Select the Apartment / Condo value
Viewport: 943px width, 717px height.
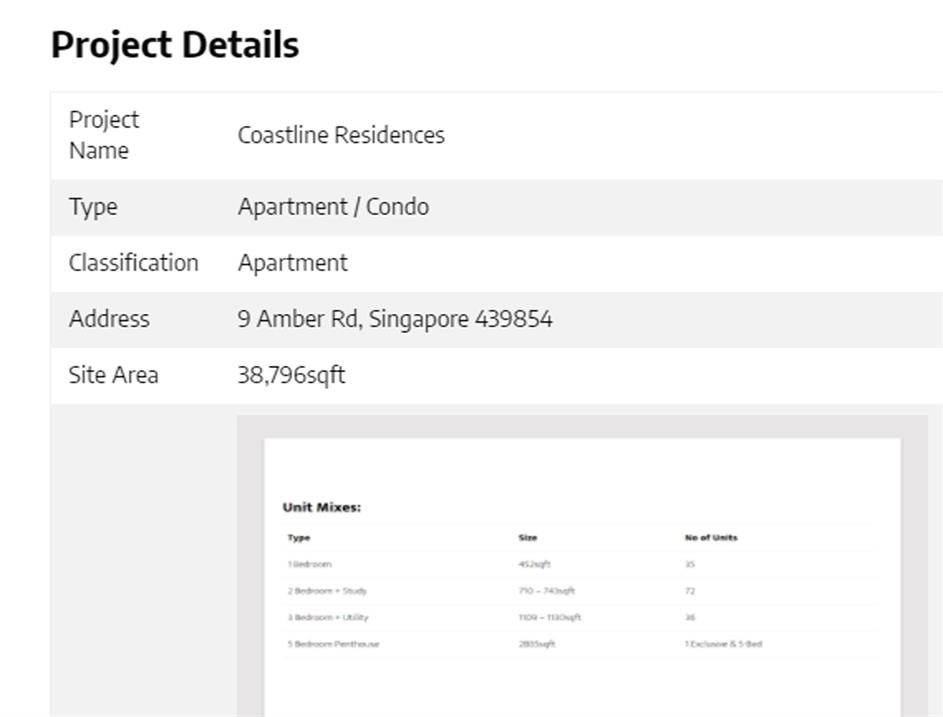pos(333,207)
